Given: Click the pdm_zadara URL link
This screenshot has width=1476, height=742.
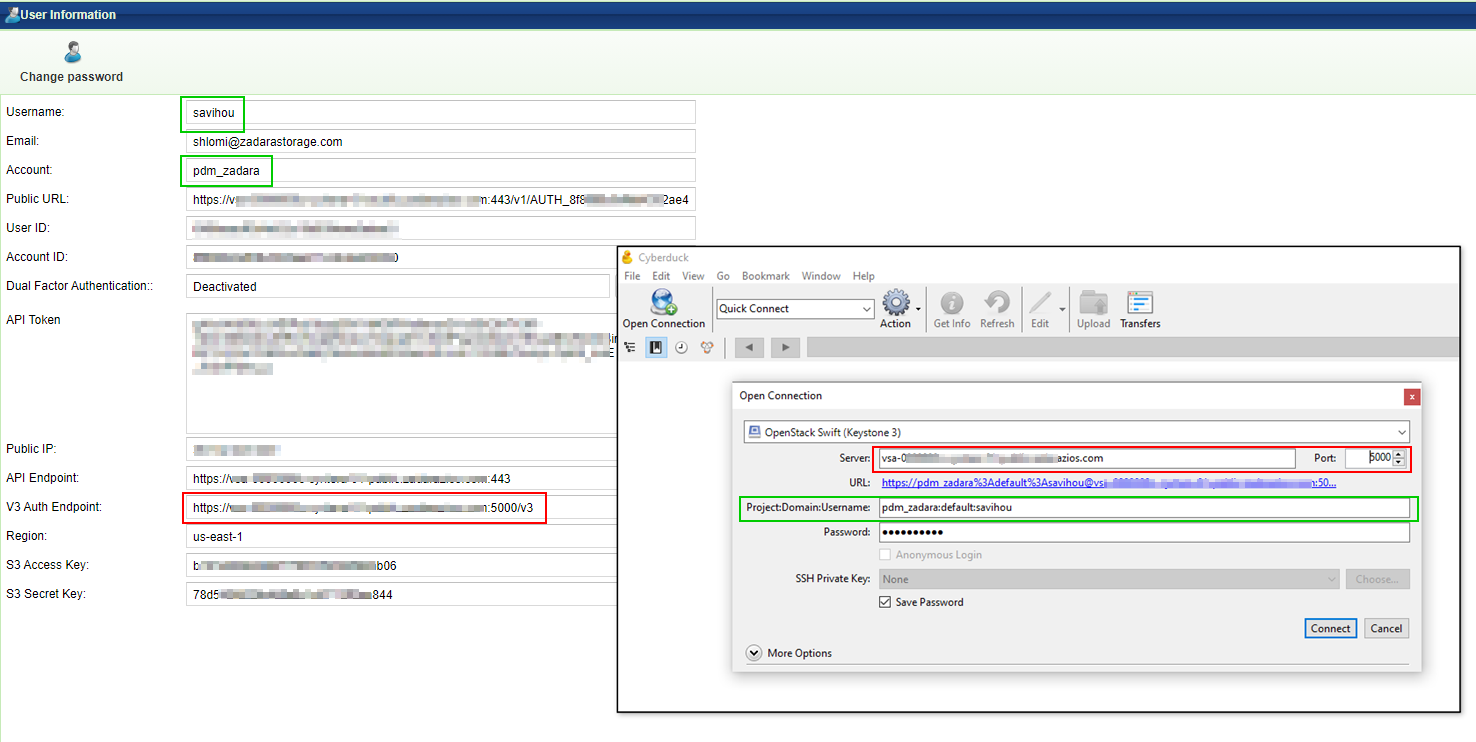Looking at the screenshot, I should (1109, 483).
